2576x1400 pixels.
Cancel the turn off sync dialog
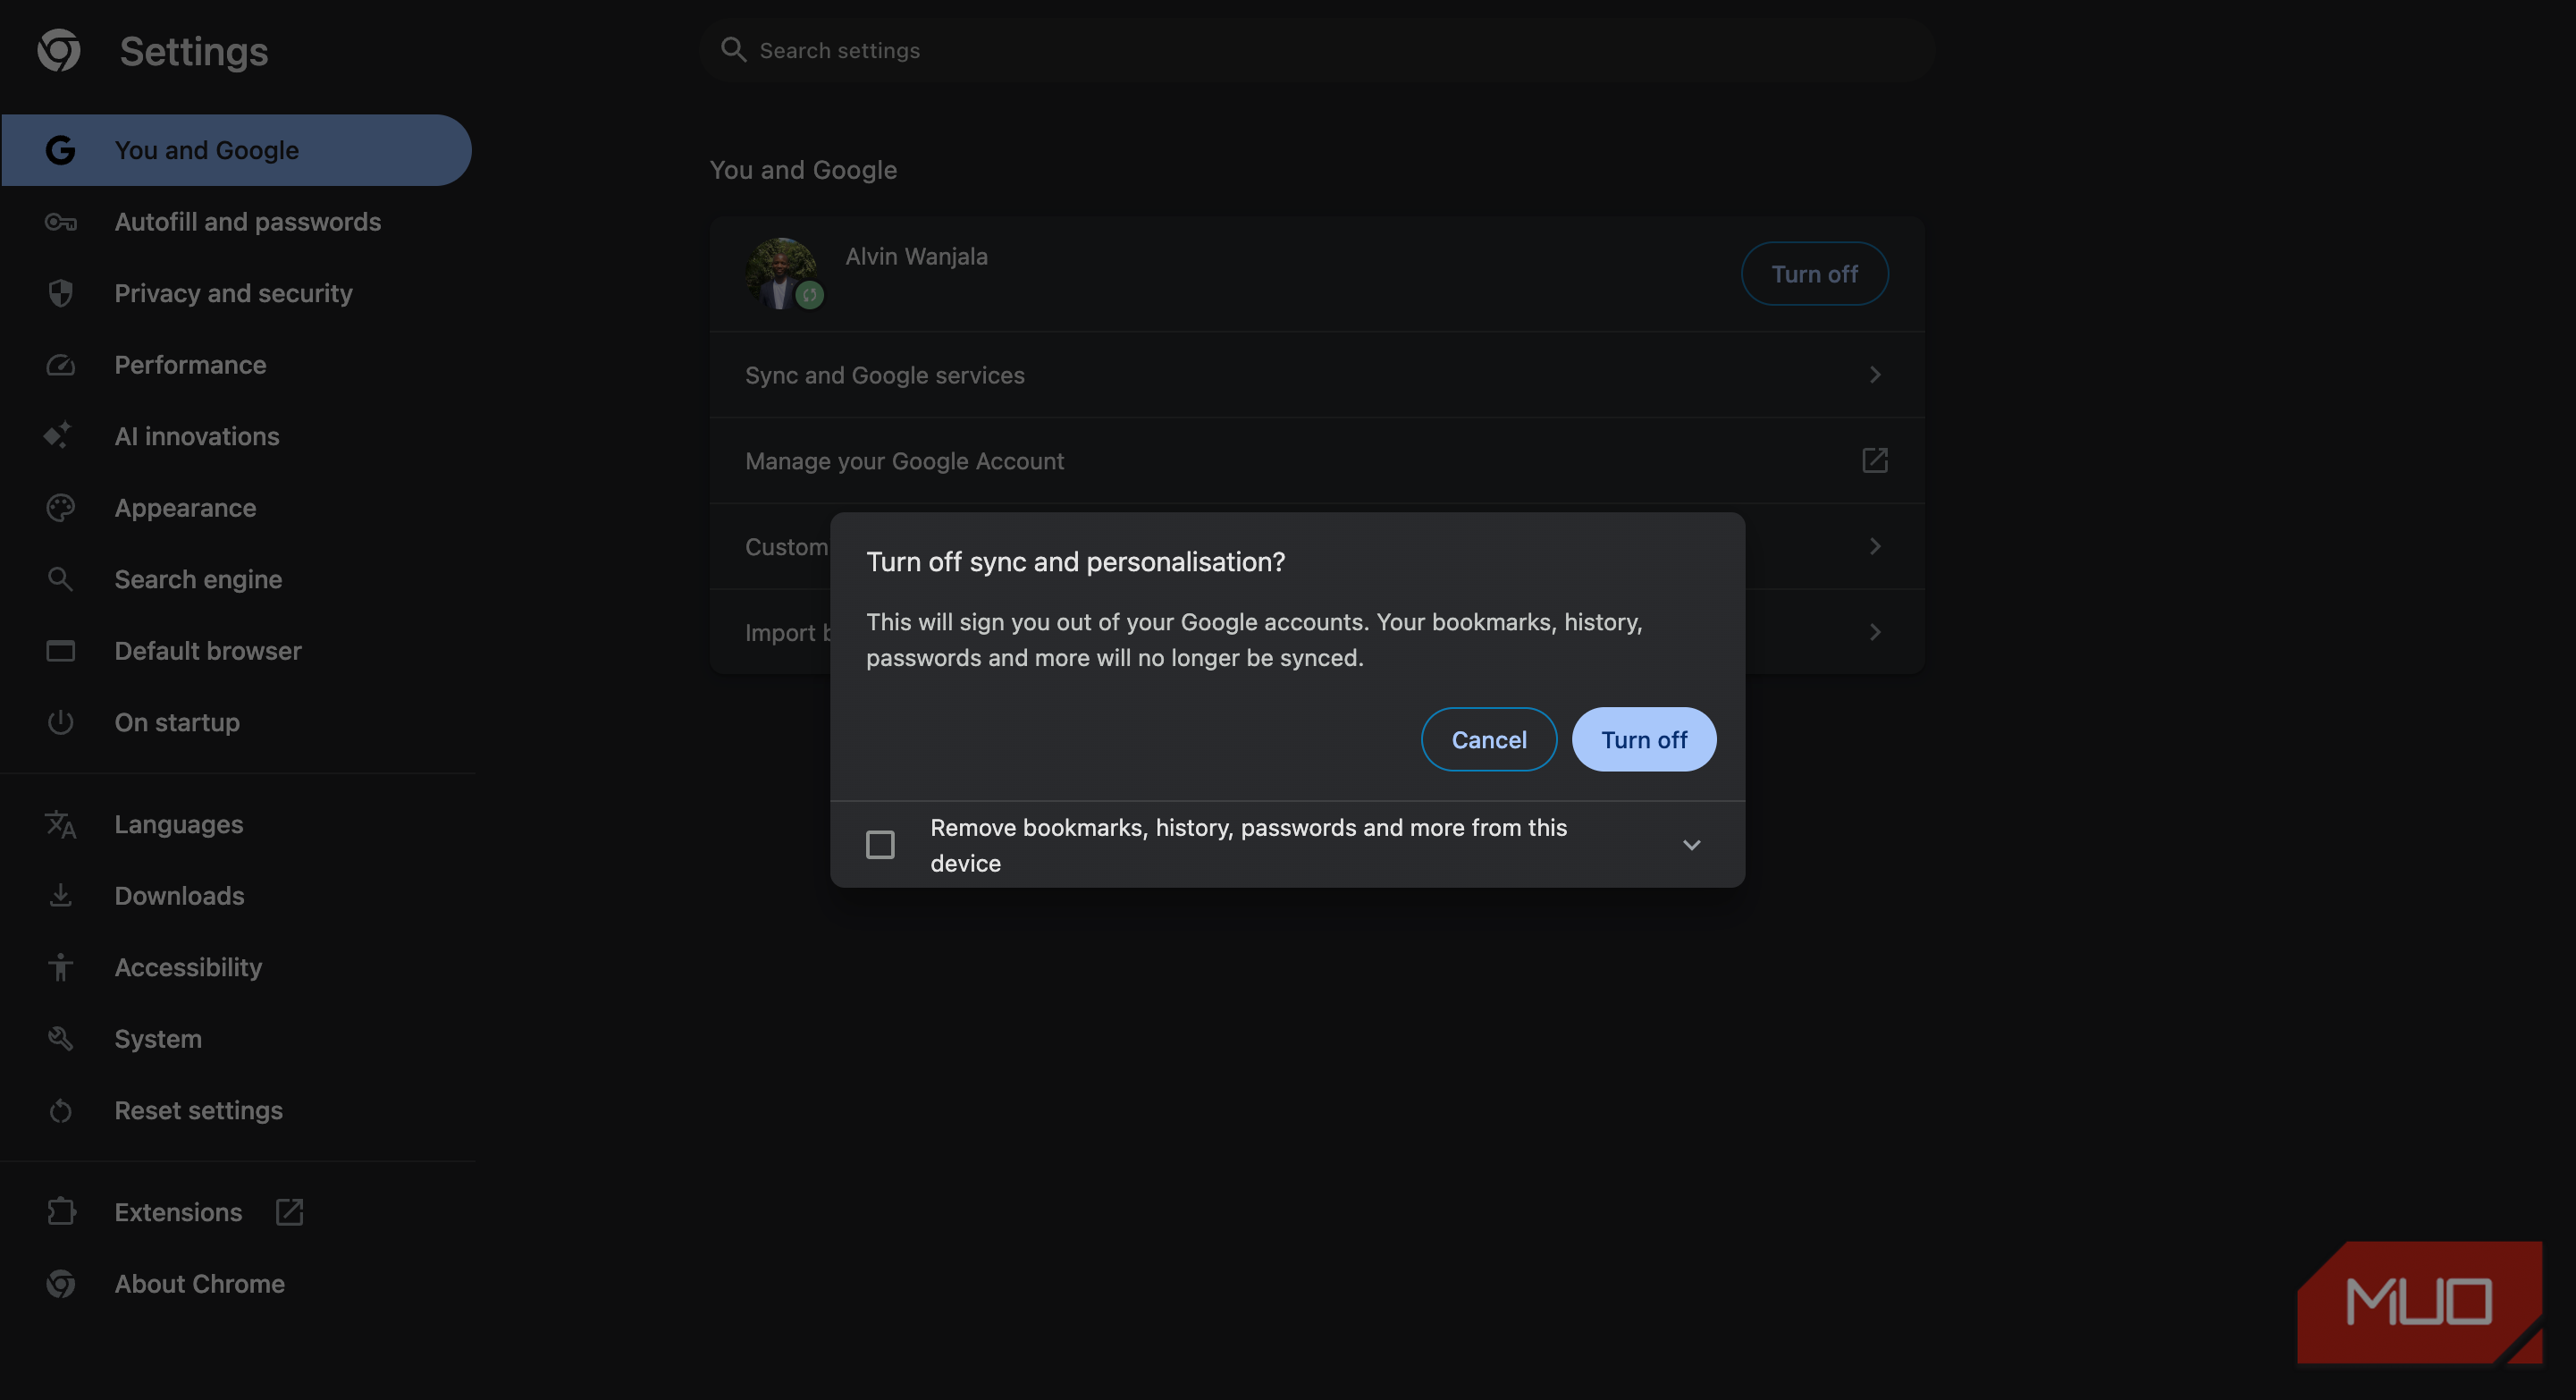click(x=1488, y=740)
